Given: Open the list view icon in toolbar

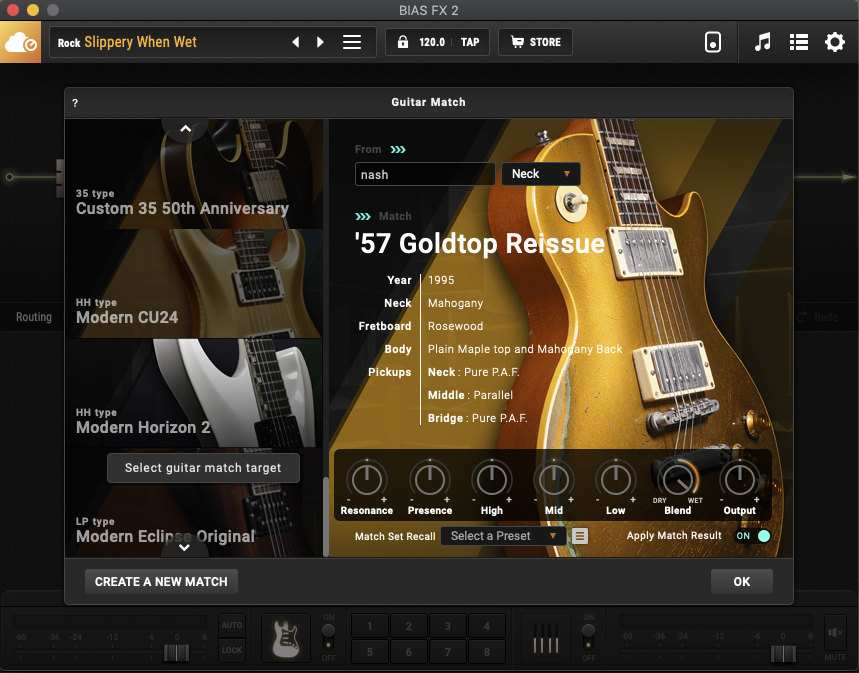Looking at the screenshot, I should [x=799, y=42].
